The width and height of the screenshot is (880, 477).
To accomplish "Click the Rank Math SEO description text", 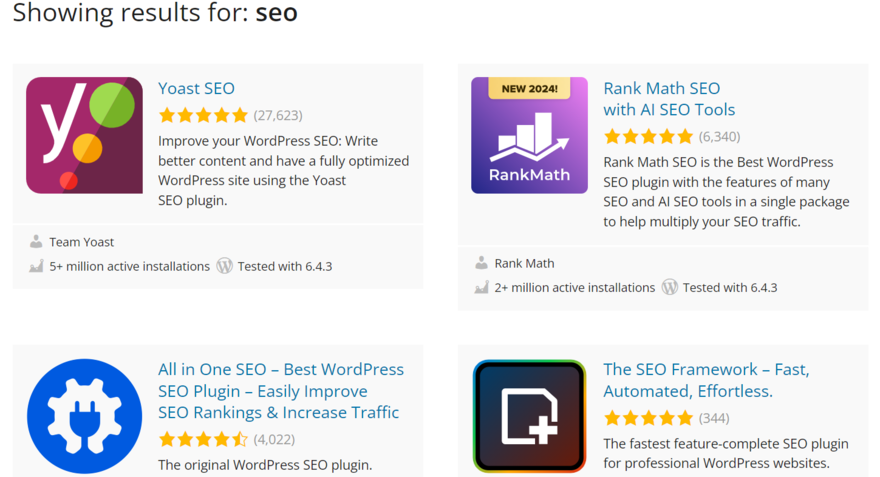I will tap(726, 192).
